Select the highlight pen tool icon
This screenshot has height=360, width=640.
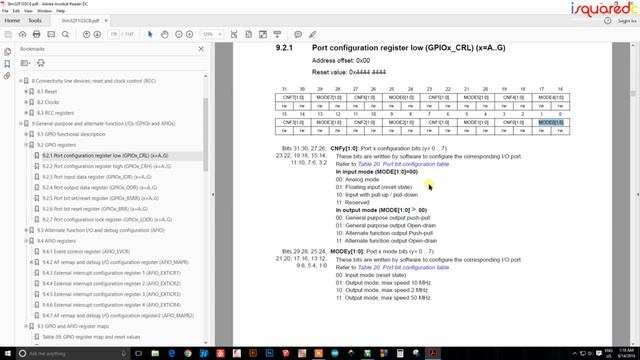point(313,35)
